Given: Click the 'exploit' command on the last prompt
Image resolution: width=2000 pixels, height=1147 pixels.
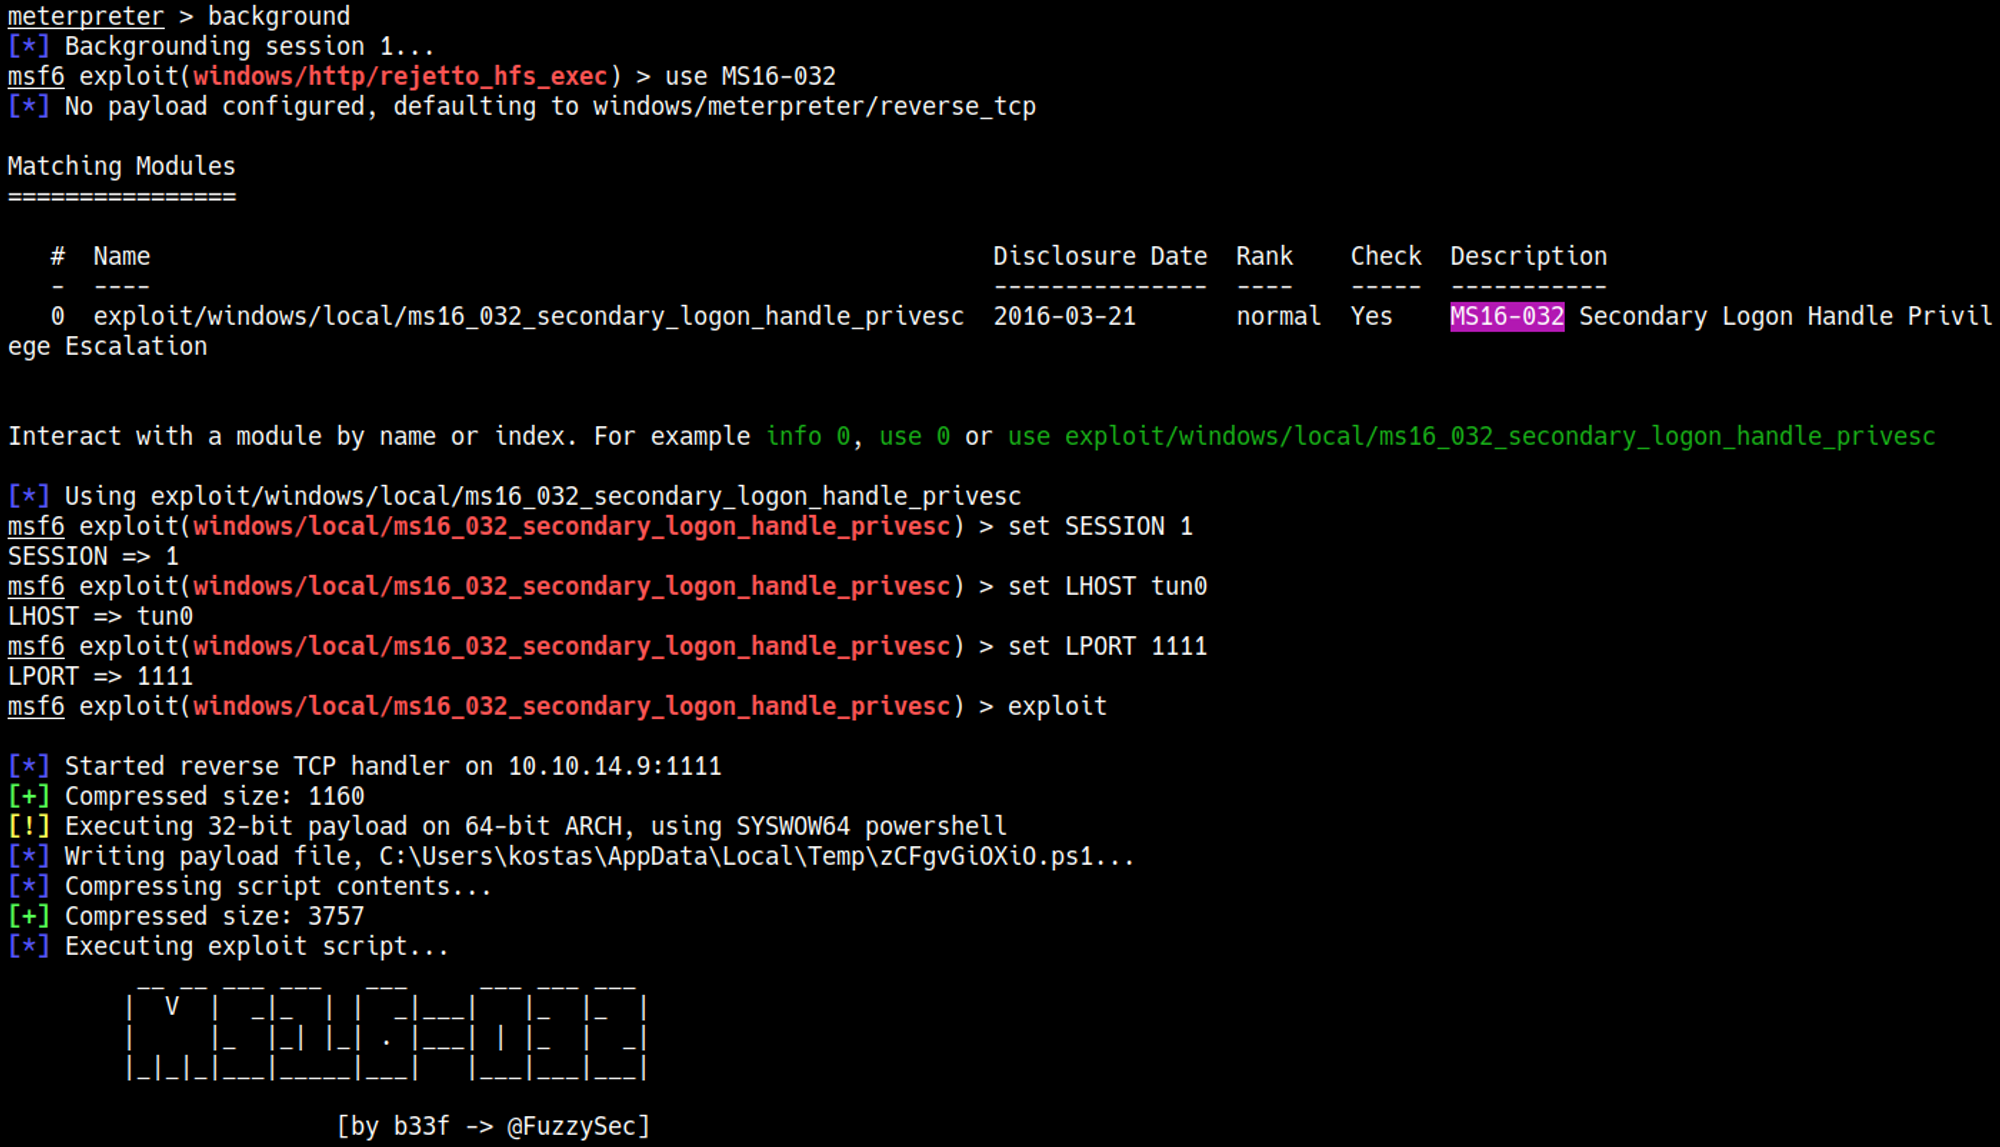Looking at the screenshot, I should (x=1056, y=706).
